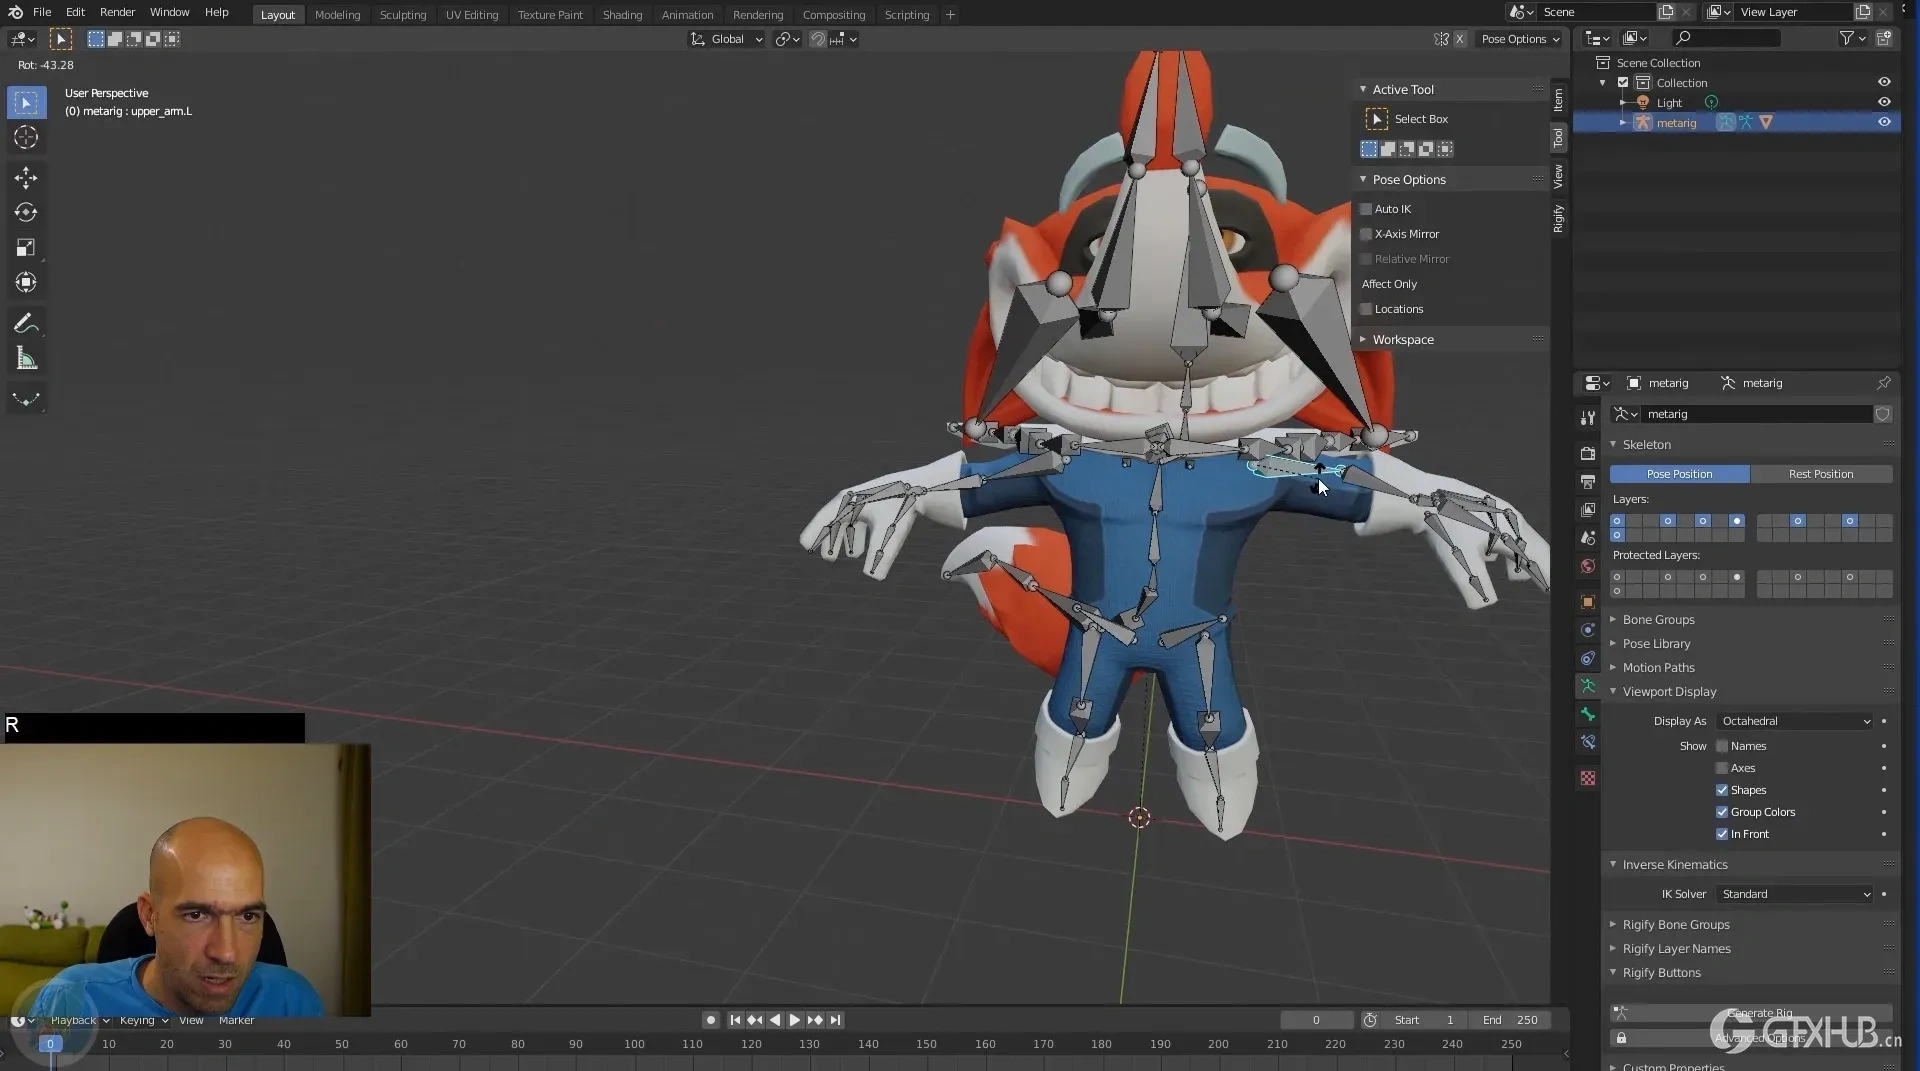This screenshot has width=1920, height=1071.
Task: Select the Annotate tool
Action: click(x=26, y=322)
